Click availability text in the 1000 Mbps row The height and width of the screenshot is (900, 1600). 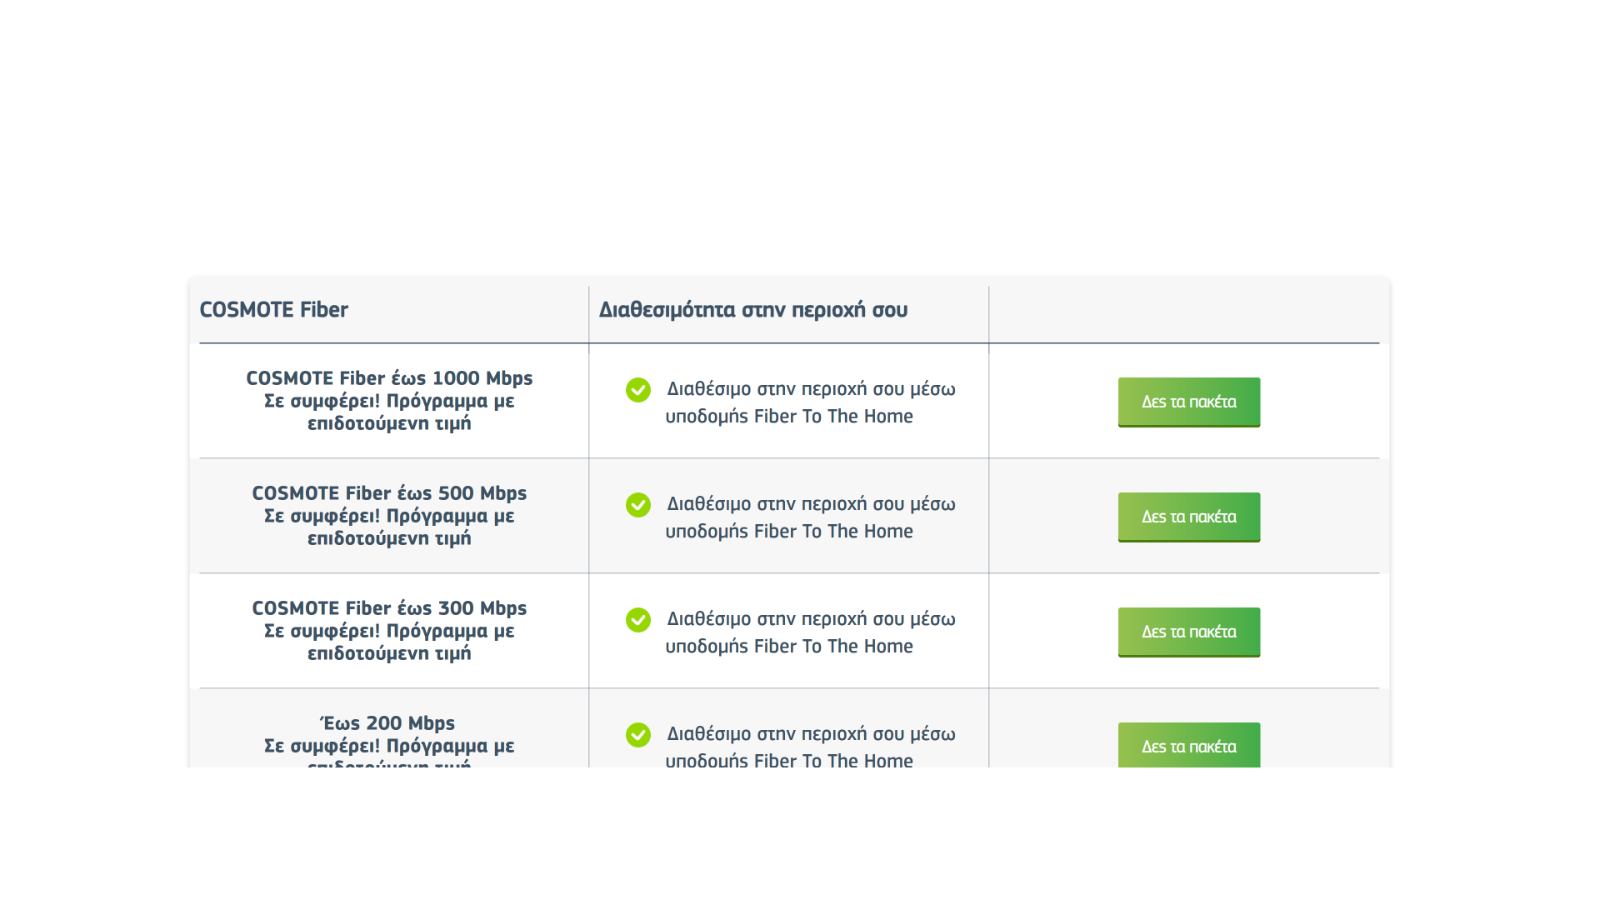810,402
